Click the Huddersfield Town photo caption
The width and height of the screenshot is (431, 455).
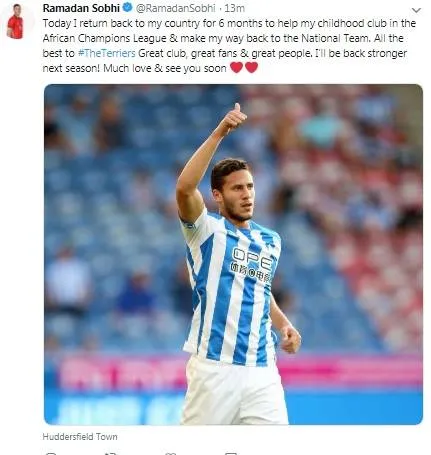(x=80, y=437)
